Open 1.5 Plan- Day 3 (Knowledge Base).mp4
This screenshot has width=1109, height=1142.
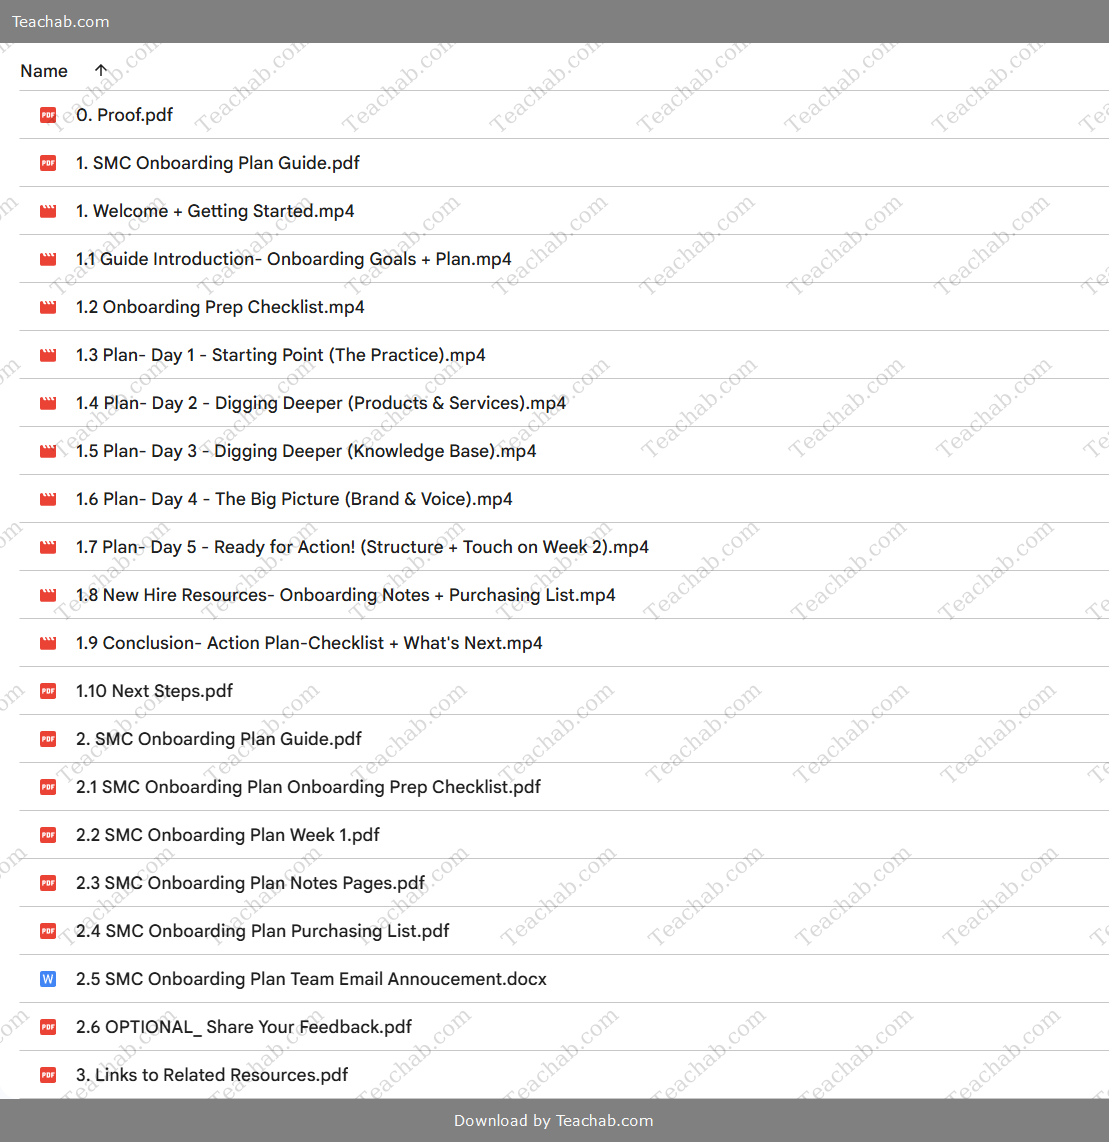click(x=306, y=452)
